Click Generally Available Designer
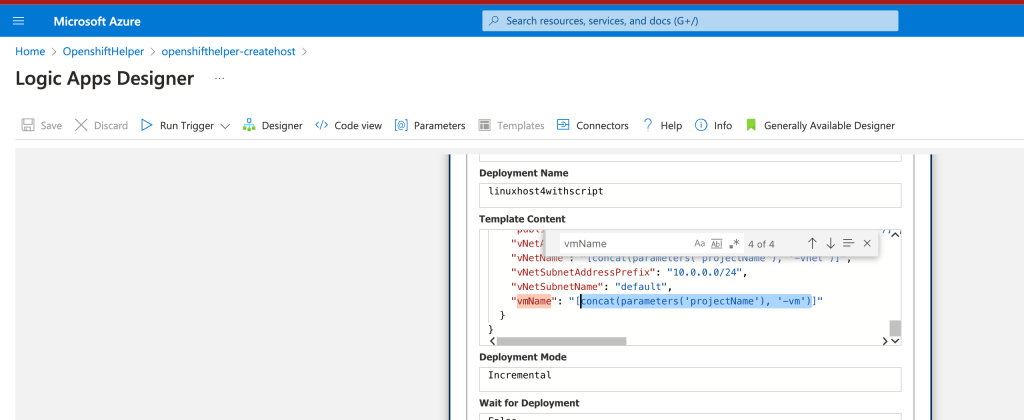The width and height of the screenshot is (1024, 420). point(820,125)
